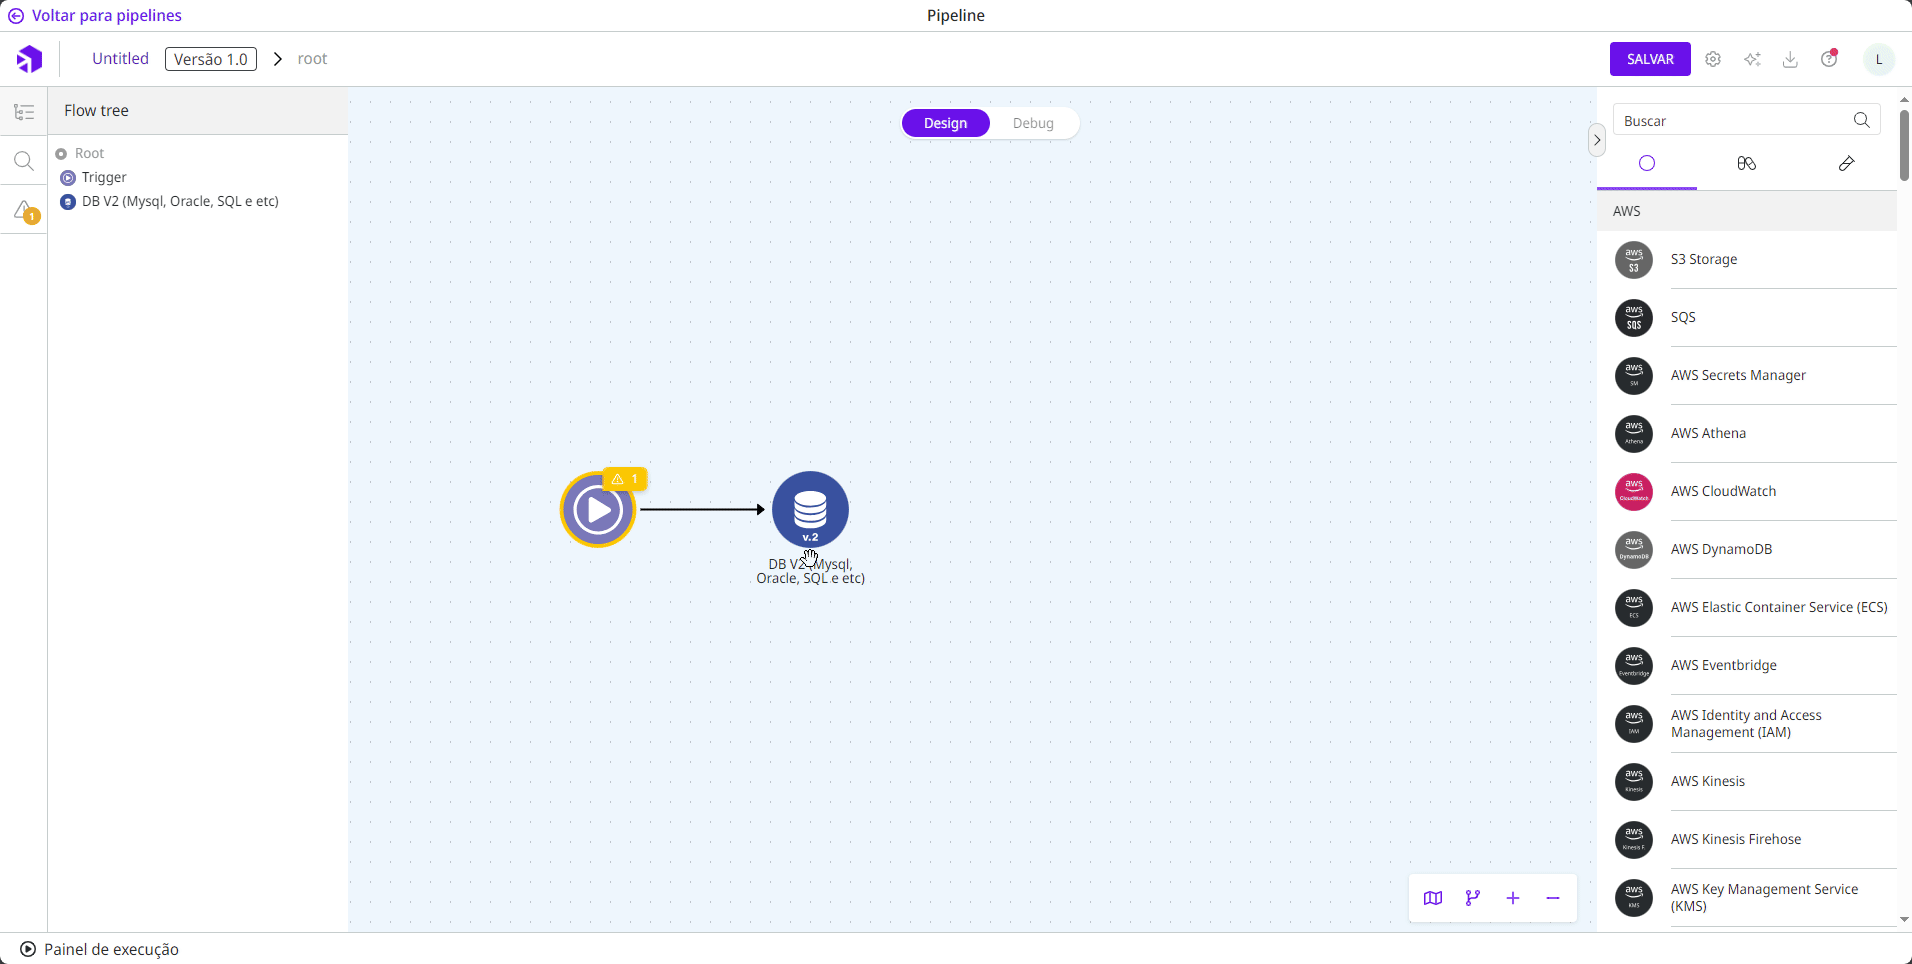Viewport: 1912px width, 964px height.
Task: Open search icon in left sidebar
Action: click(24, 161)
